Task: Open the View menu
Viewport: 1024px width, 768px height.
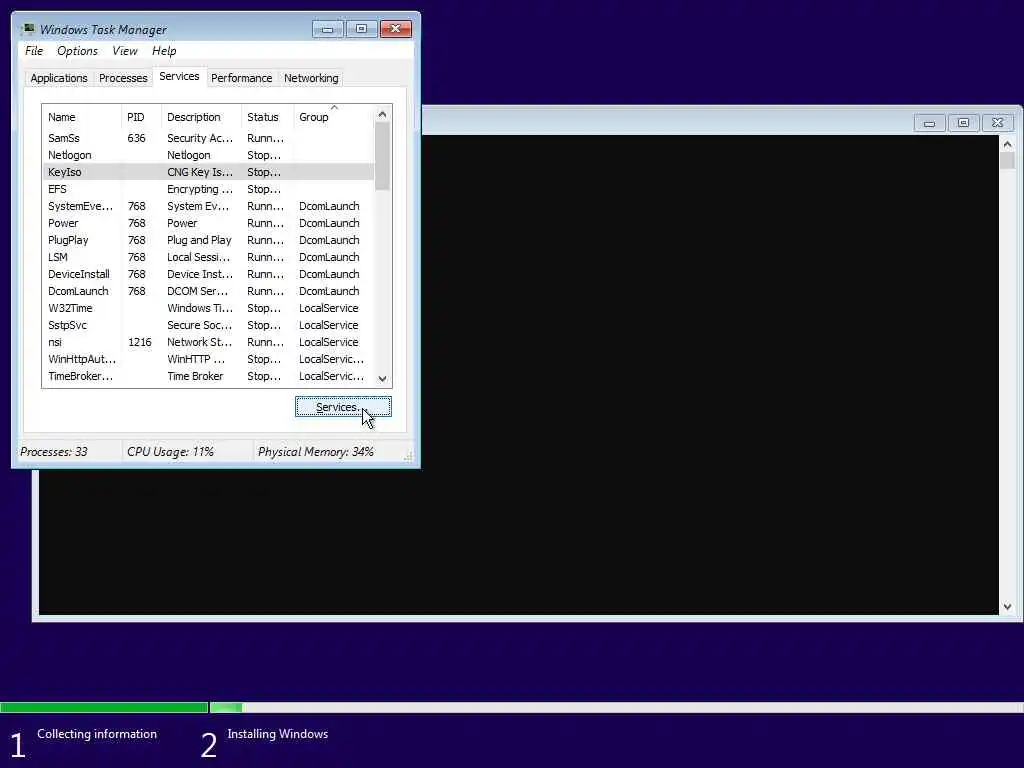Action: click(125, 51)
